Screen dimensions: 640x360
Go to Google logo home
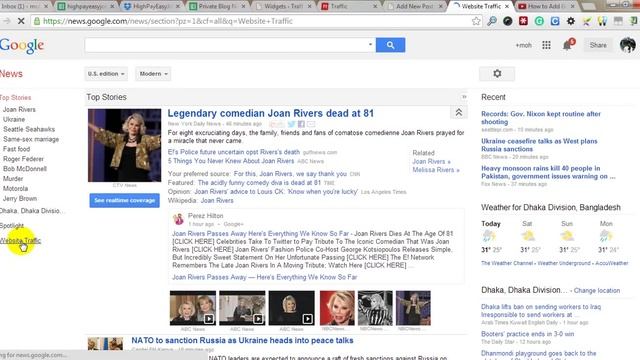(22, 46)
